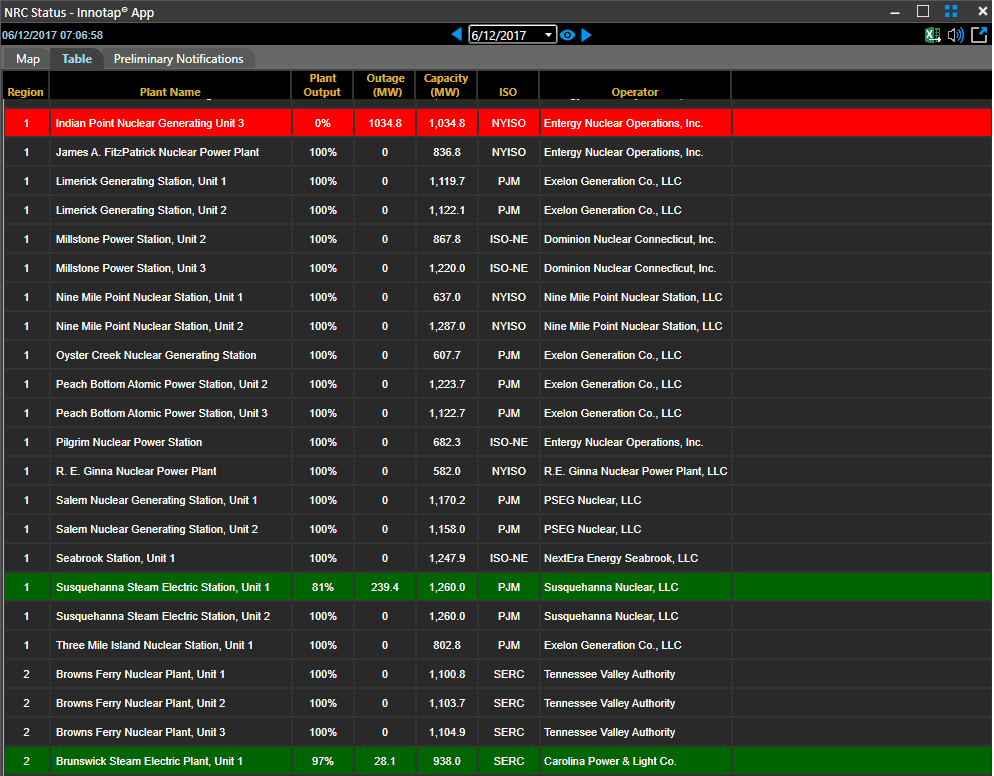The height and width of the screenshot is (776, 994).
Task: Click the 06/12/2017 07:06:58 timestamp
Action: pyautogui.click(x=53, y=36)
